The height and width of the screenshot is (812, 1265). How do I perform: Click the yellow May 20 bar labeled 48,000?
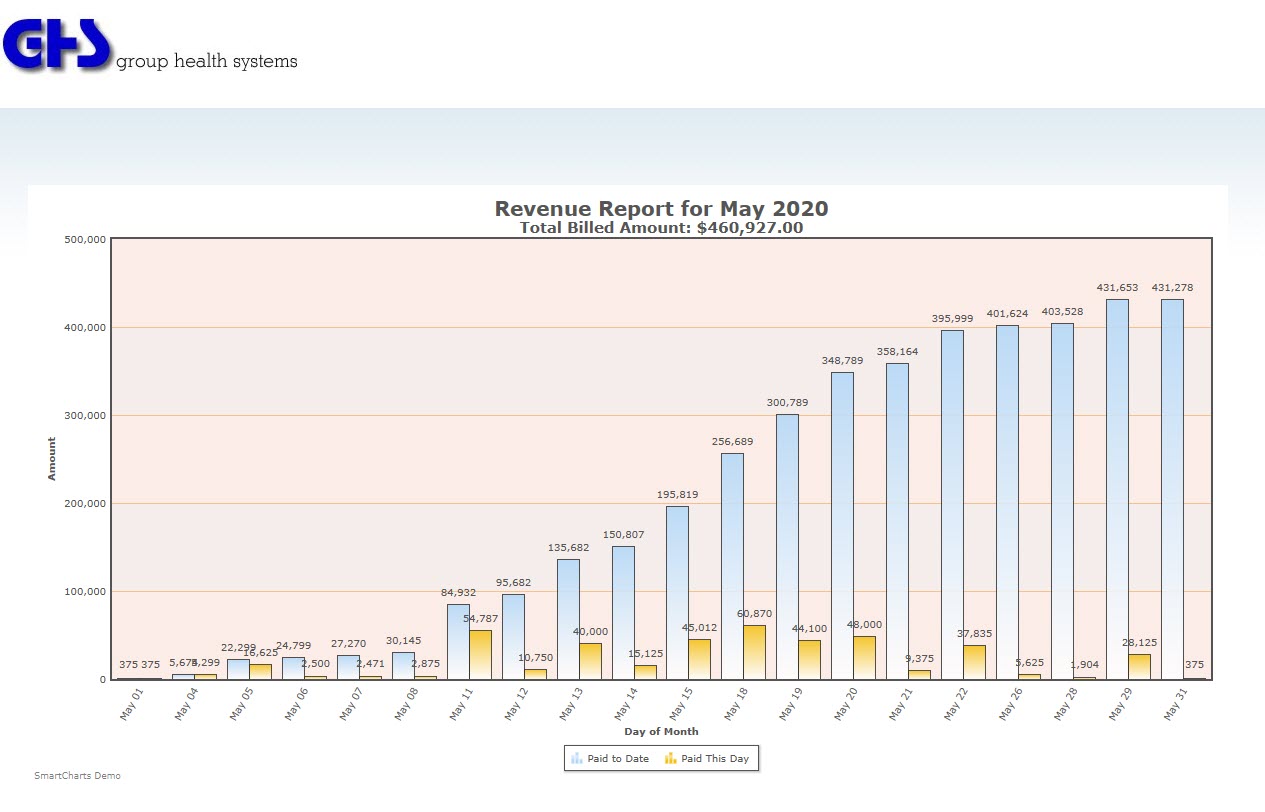(x=864, y=657)
